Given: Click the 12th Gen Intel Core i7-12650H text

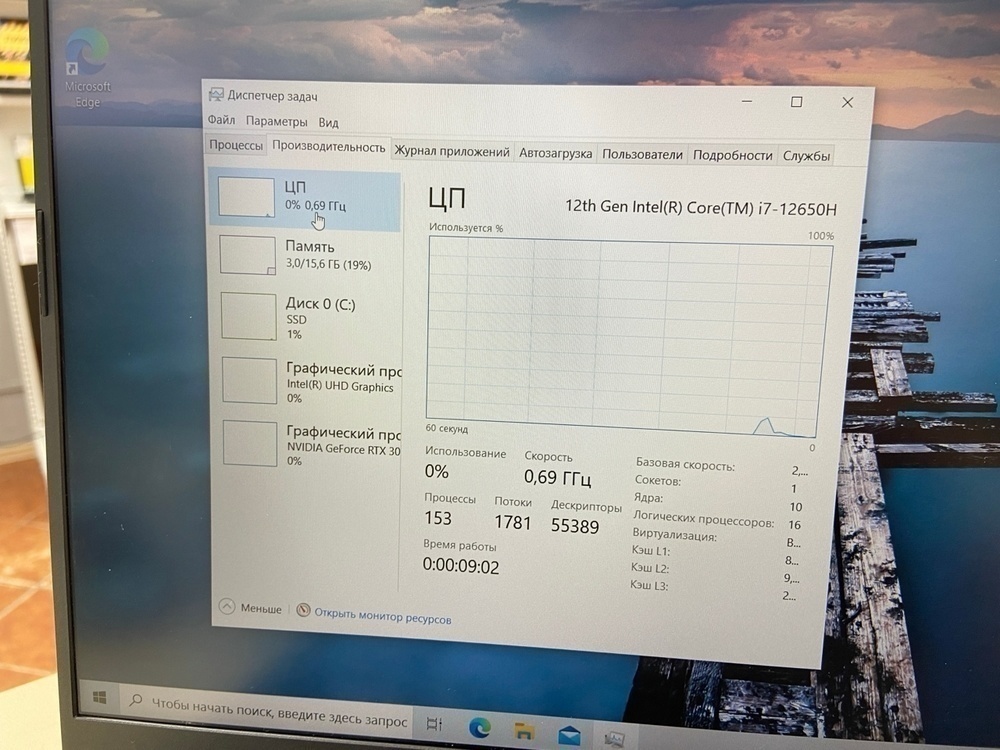Looking at the screenshot, I should click(701, 207).
